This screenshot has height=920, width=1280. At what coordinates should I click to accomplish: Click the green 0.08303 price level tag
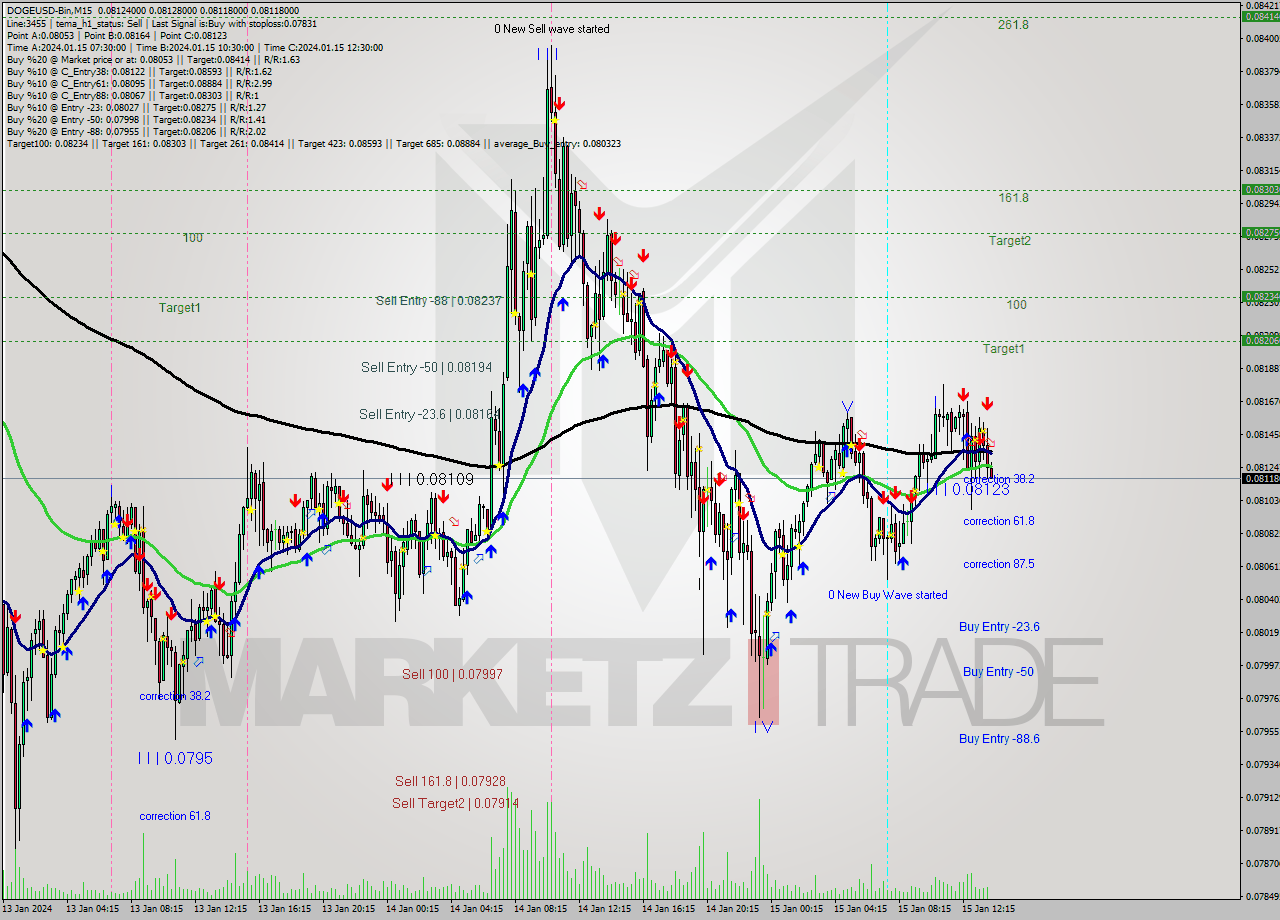tap(1260, 189)
